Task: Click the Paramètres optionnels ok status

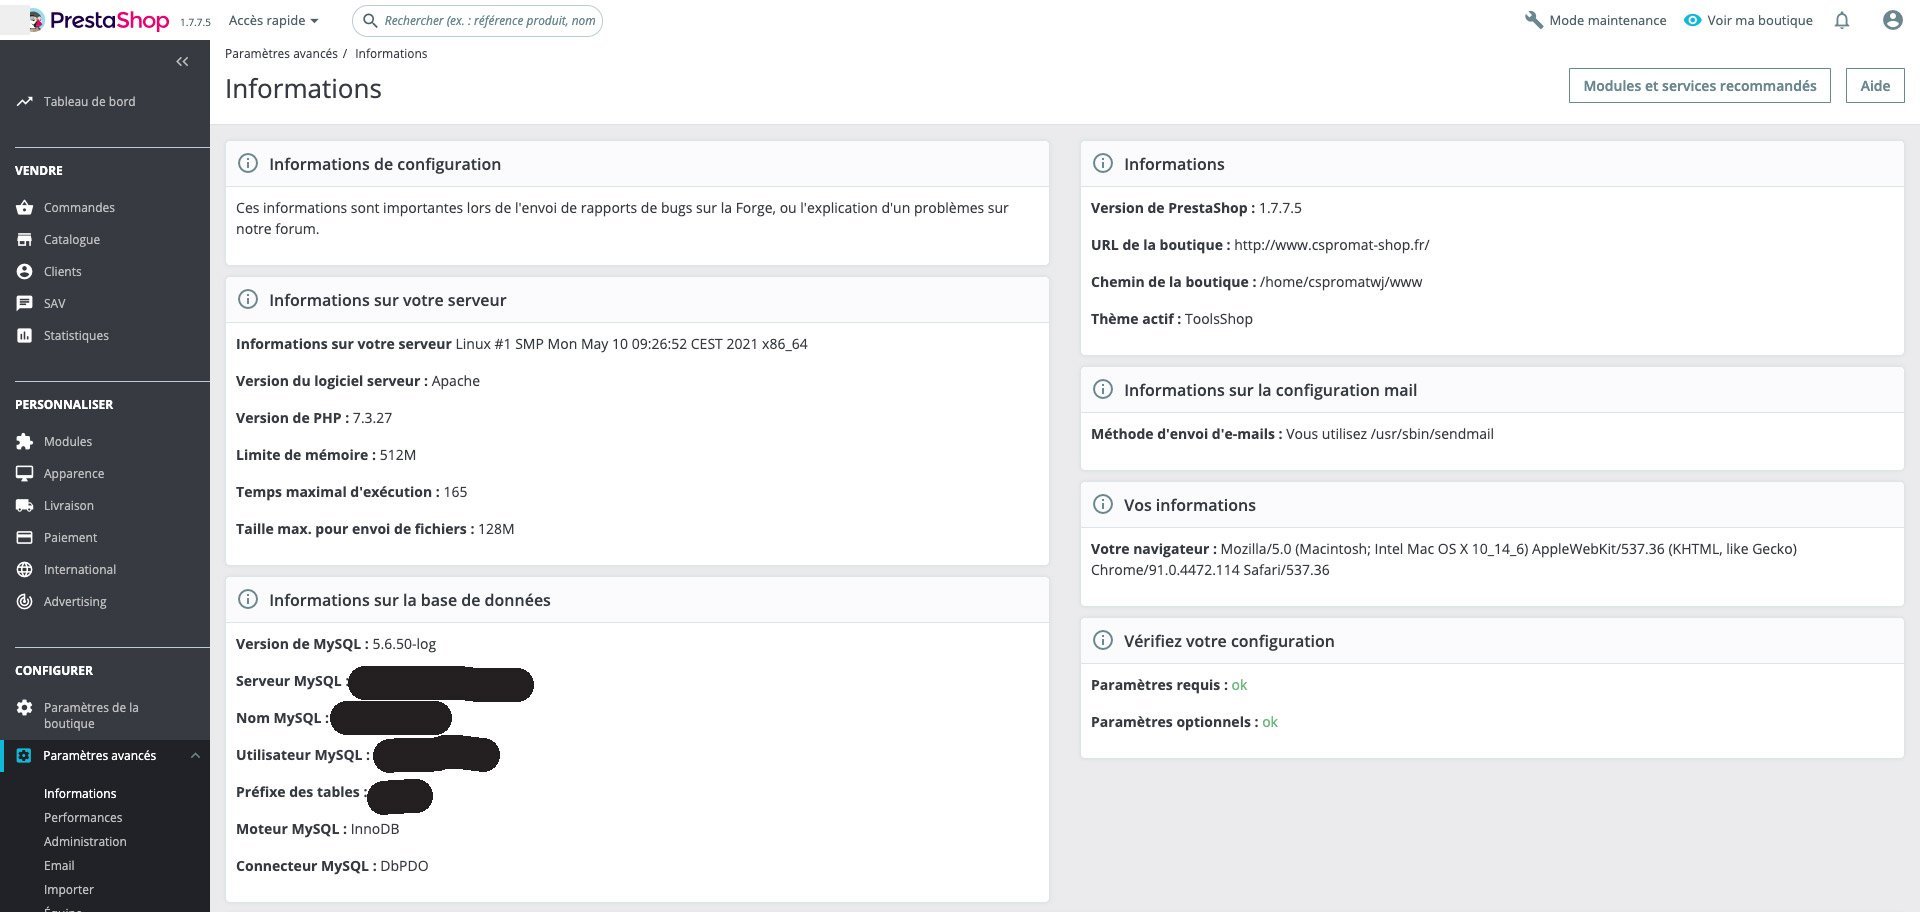Action: coord(1270,722)
